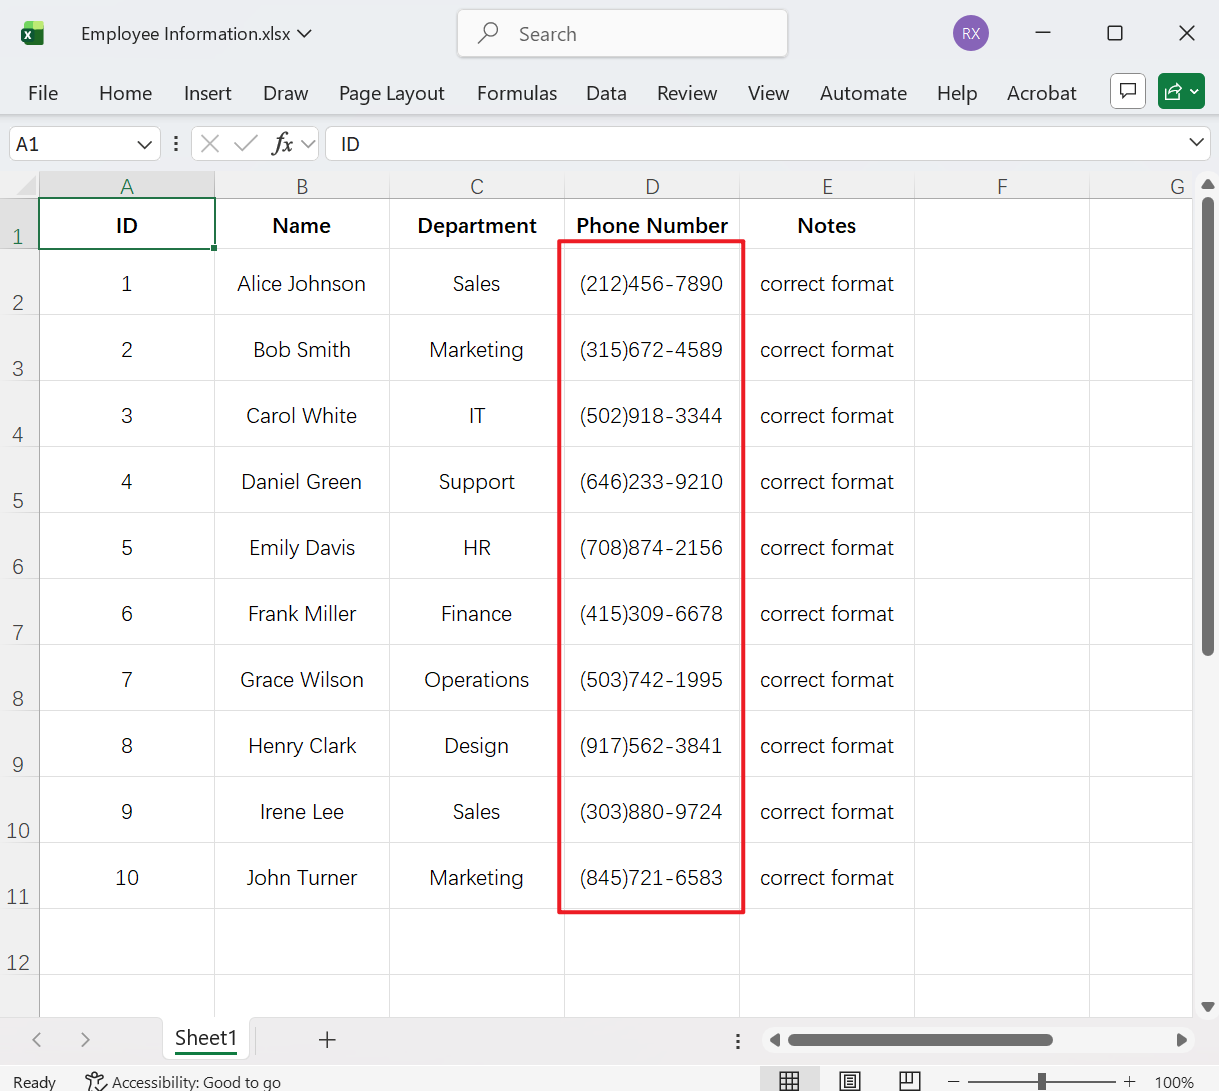Expand the formula bar with its chevron

tap(1196, 143)
